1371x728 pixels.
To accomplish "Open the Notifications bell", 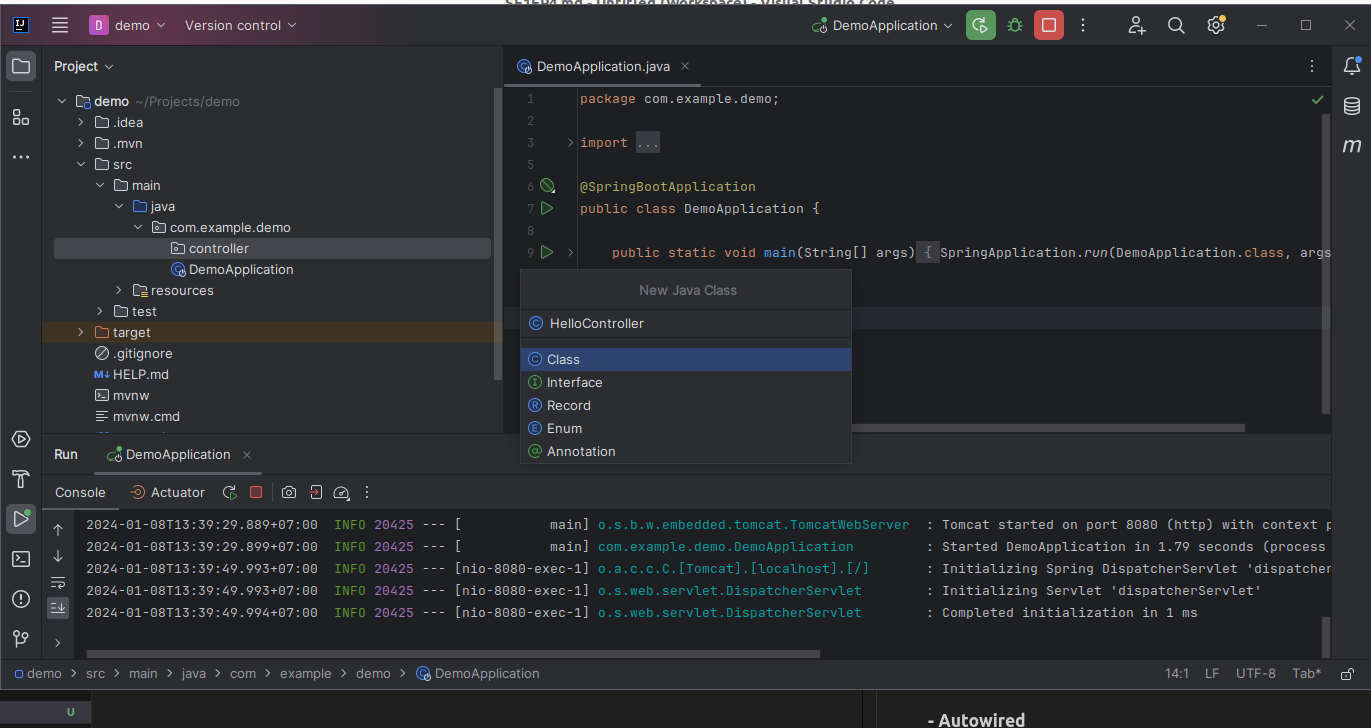I will (1352, 67).
